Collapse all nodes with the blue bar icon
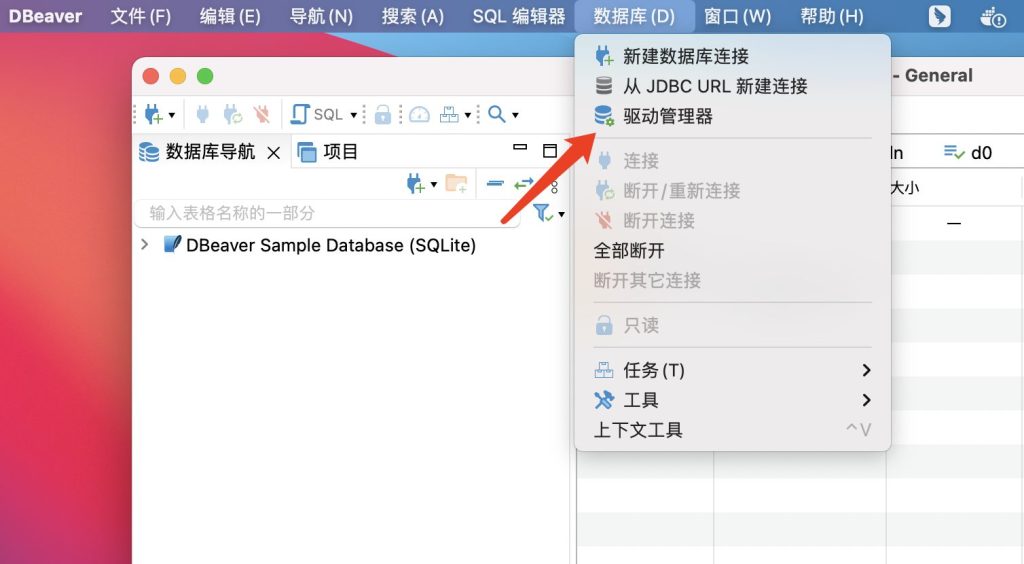Image resolution: width=1024 pixels, height=564 pixels. (495, 183)
